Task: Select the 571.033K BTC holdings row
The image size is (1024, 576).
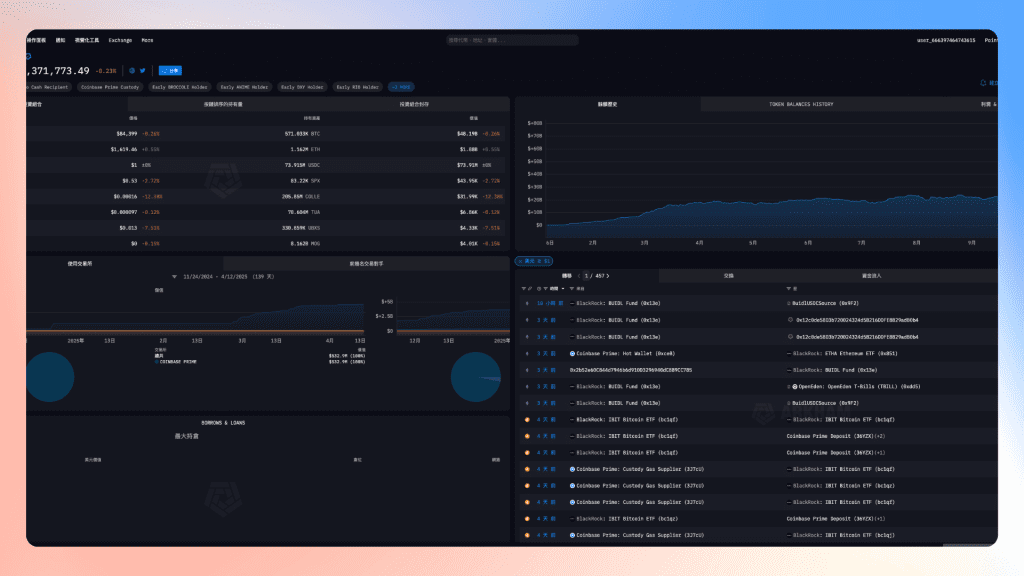Action: click(268, 134)
